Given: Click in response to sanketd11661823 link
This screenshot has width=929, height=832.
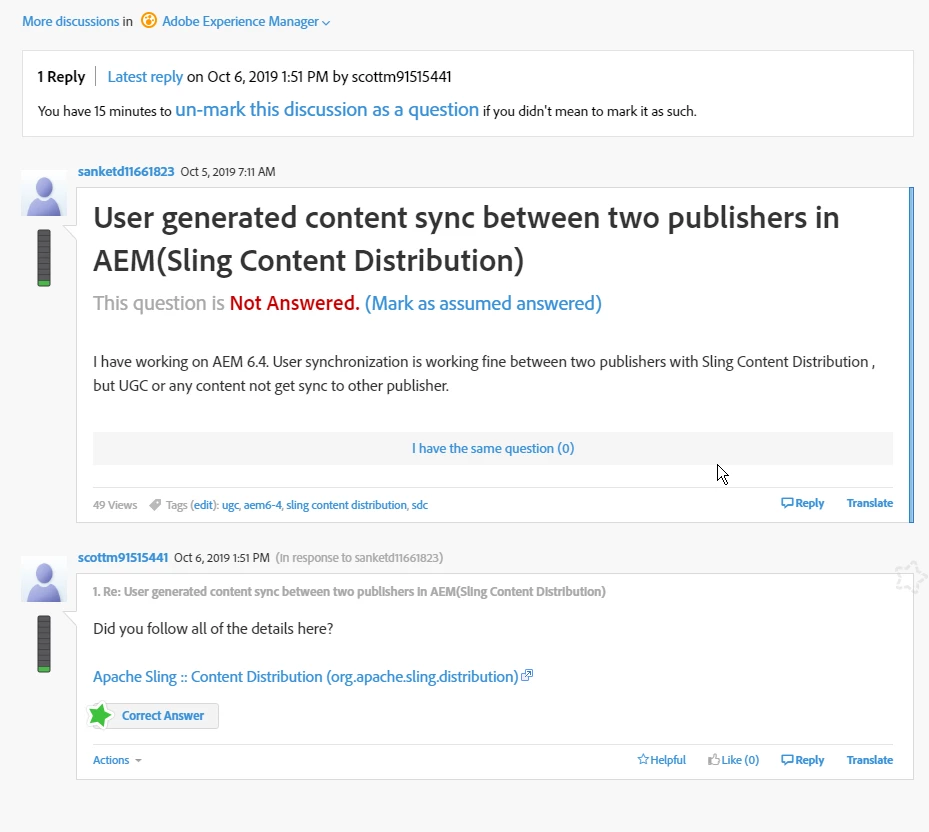Looking at the screenshot, I should [x=359, y=558].
